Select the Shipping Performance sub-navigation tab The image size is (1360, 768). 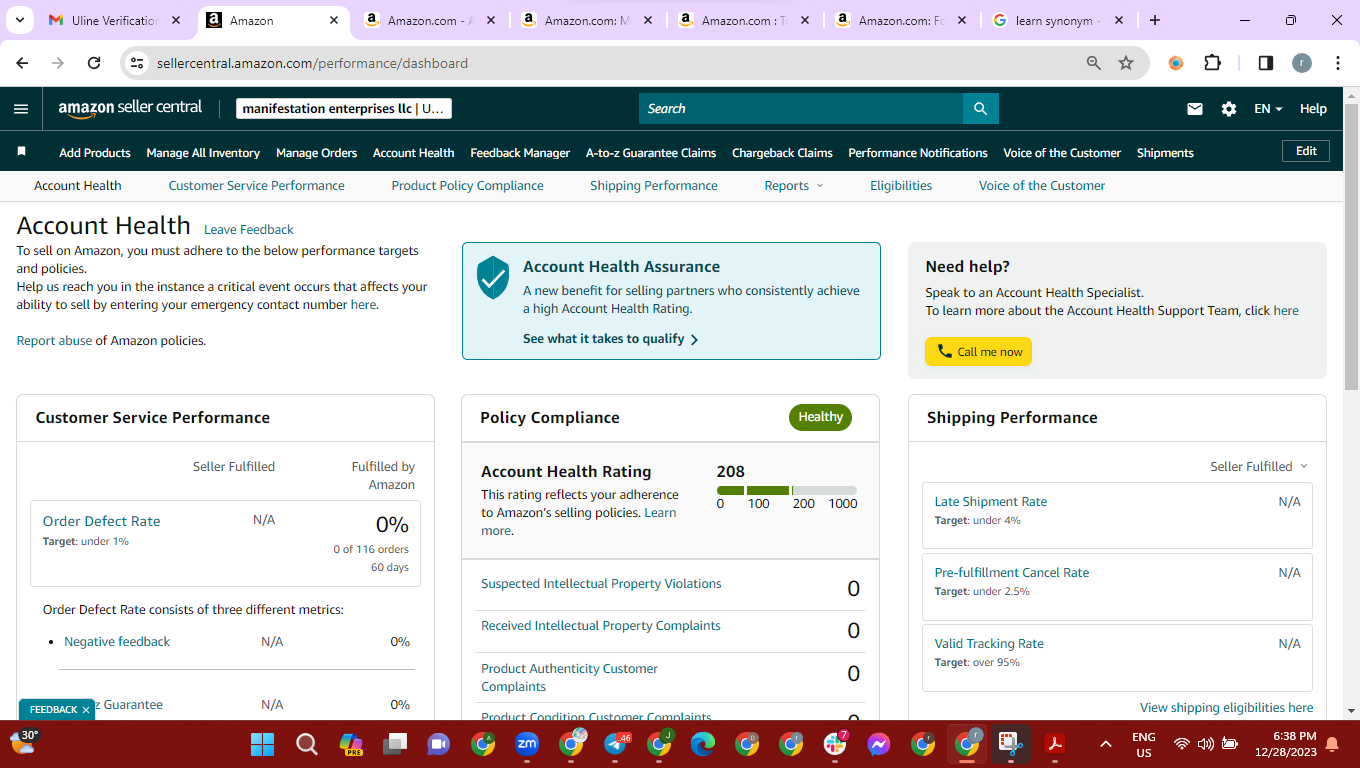click(654, 186)
